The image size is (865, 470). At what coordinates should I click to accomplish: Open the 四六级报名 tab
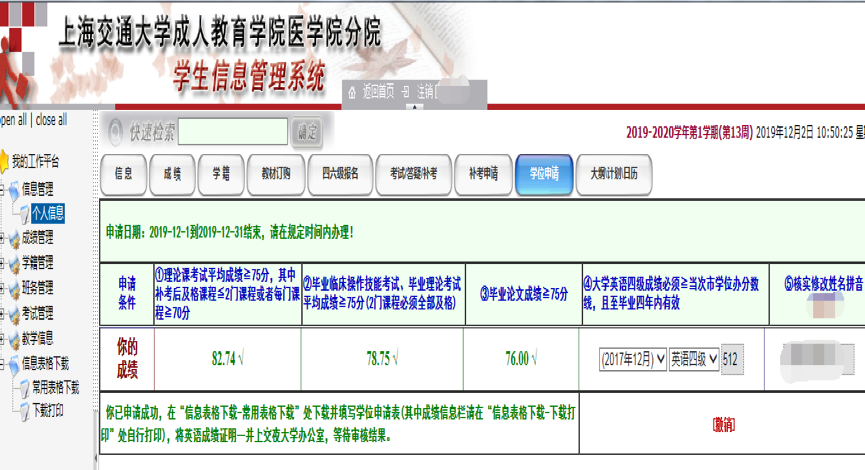[340, 174]
